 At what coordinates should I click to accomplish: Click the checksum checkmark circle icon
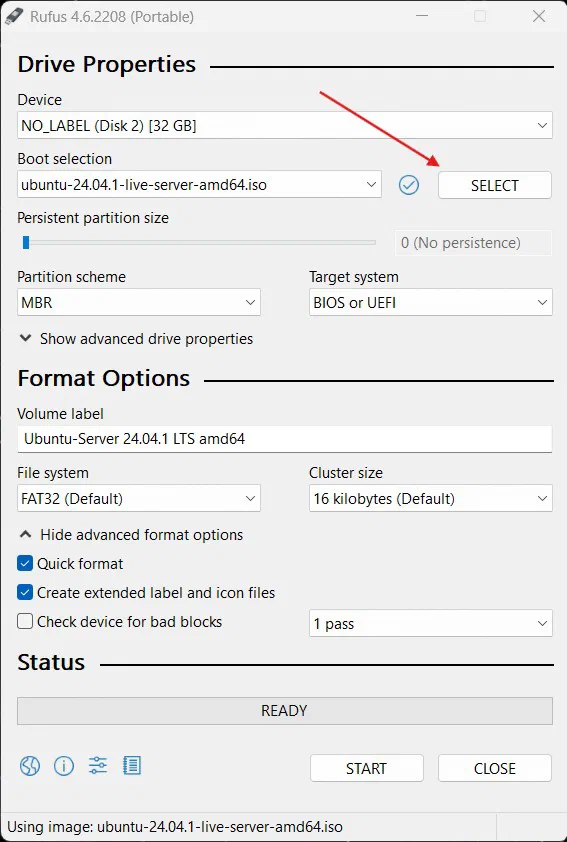click(x=409, y=185)
